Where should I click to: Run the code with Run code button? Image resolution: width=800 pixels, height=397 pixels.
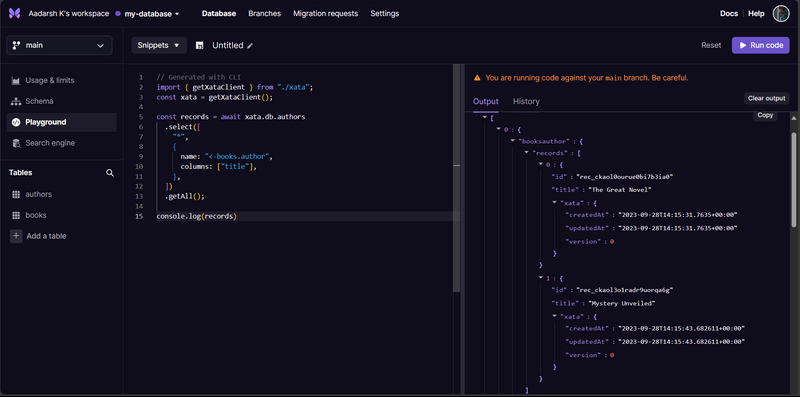pos(761,45)
